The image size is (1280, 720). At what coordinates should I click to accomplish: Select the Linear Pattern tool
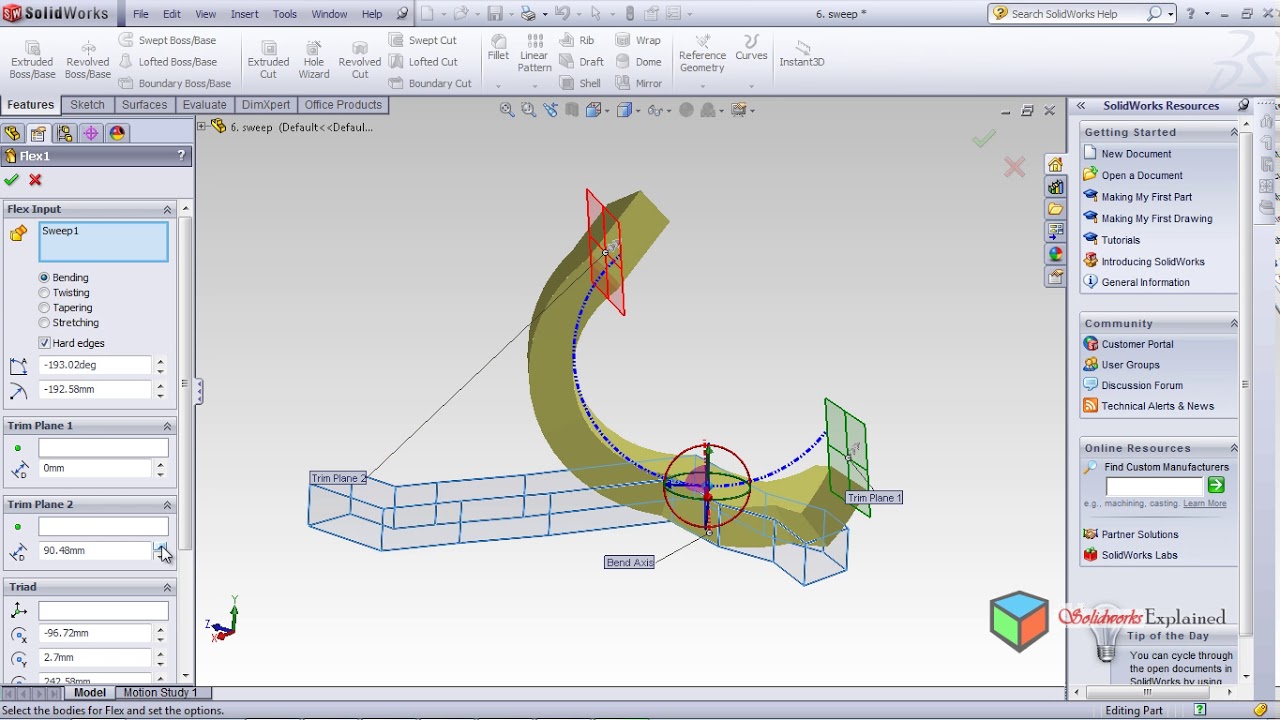point(535,54)
